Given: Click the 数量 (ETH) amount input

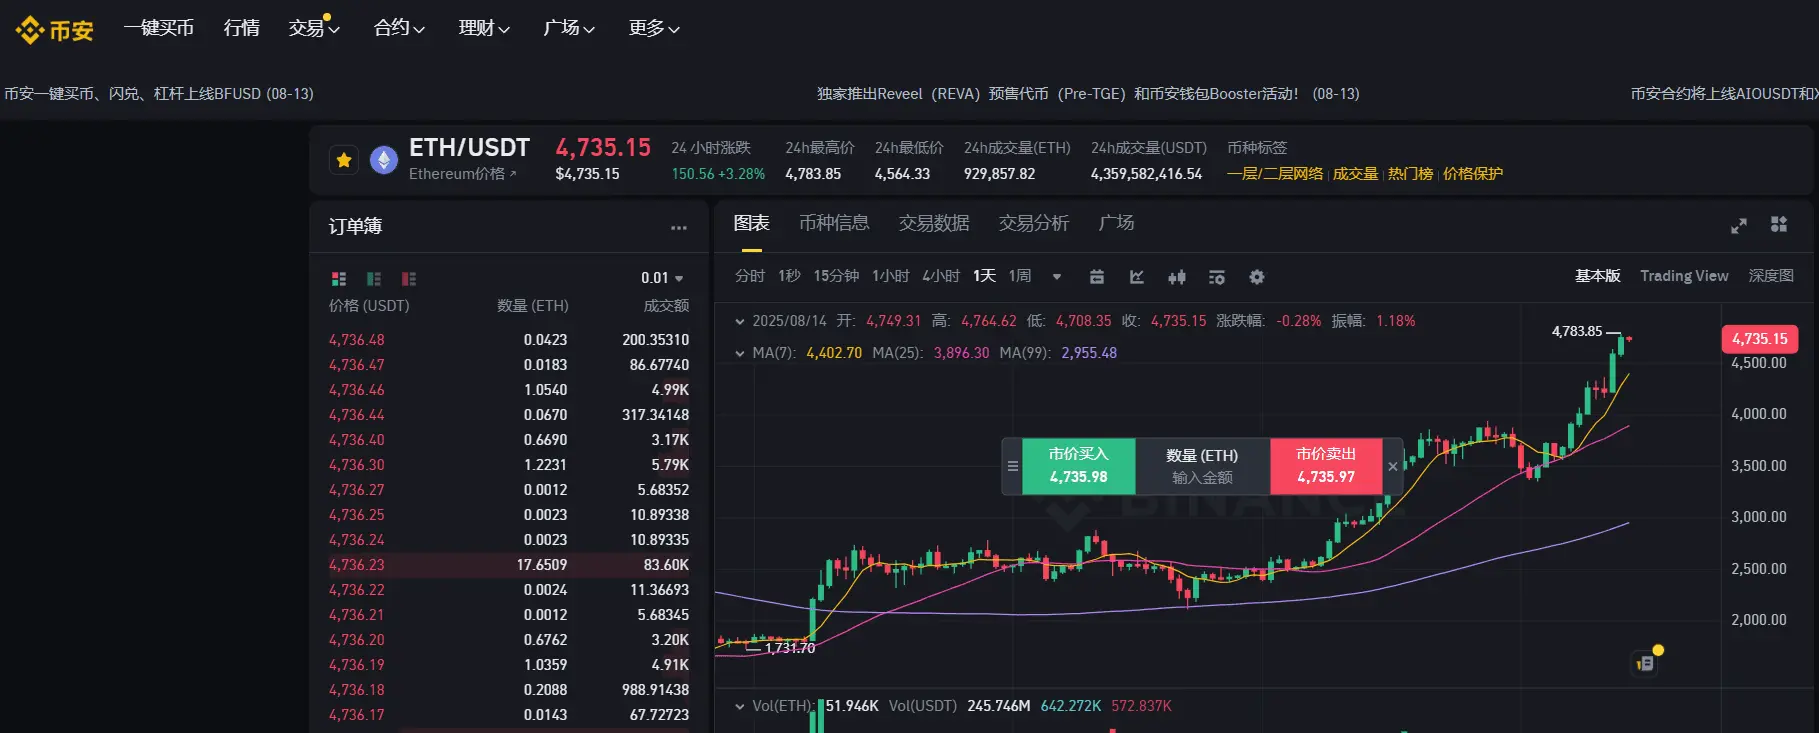Looking at the screenshot, I should tap(1202, 466).
